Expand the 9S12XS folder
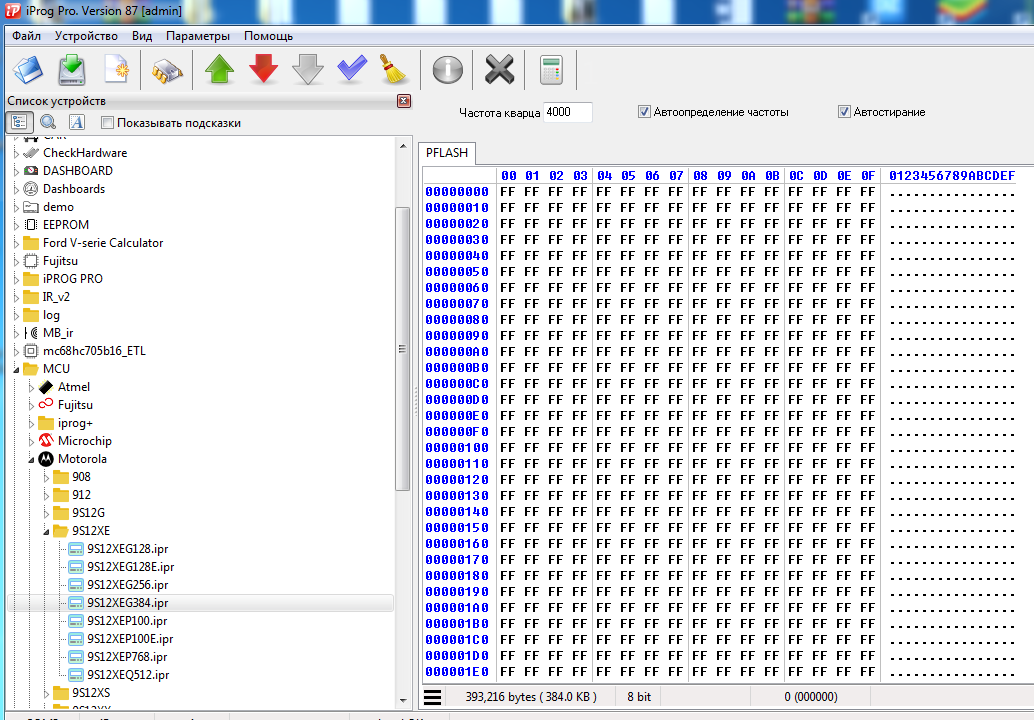The height and width of the screenshot is (720, 1034). coord(46,693)
